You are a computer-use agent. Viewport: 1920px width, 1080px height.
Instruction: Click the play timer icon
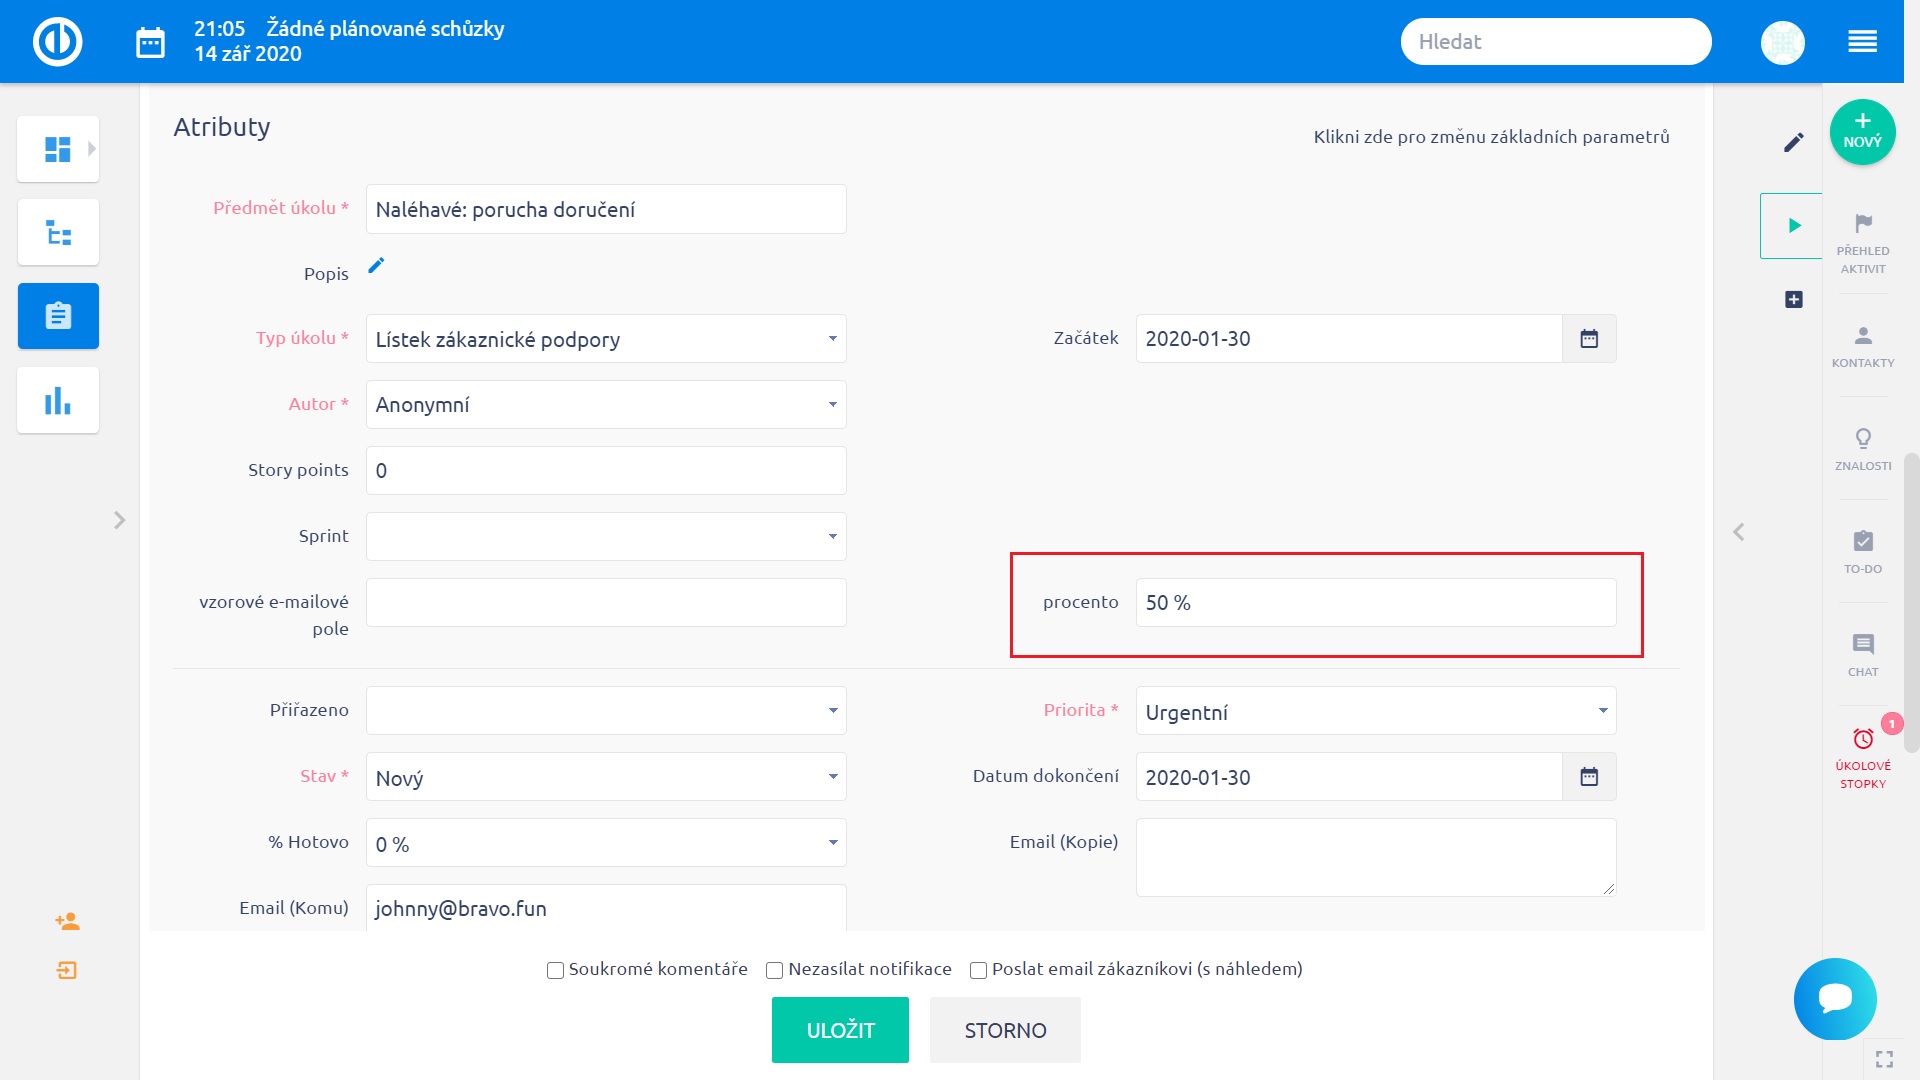coord(1794,226)
